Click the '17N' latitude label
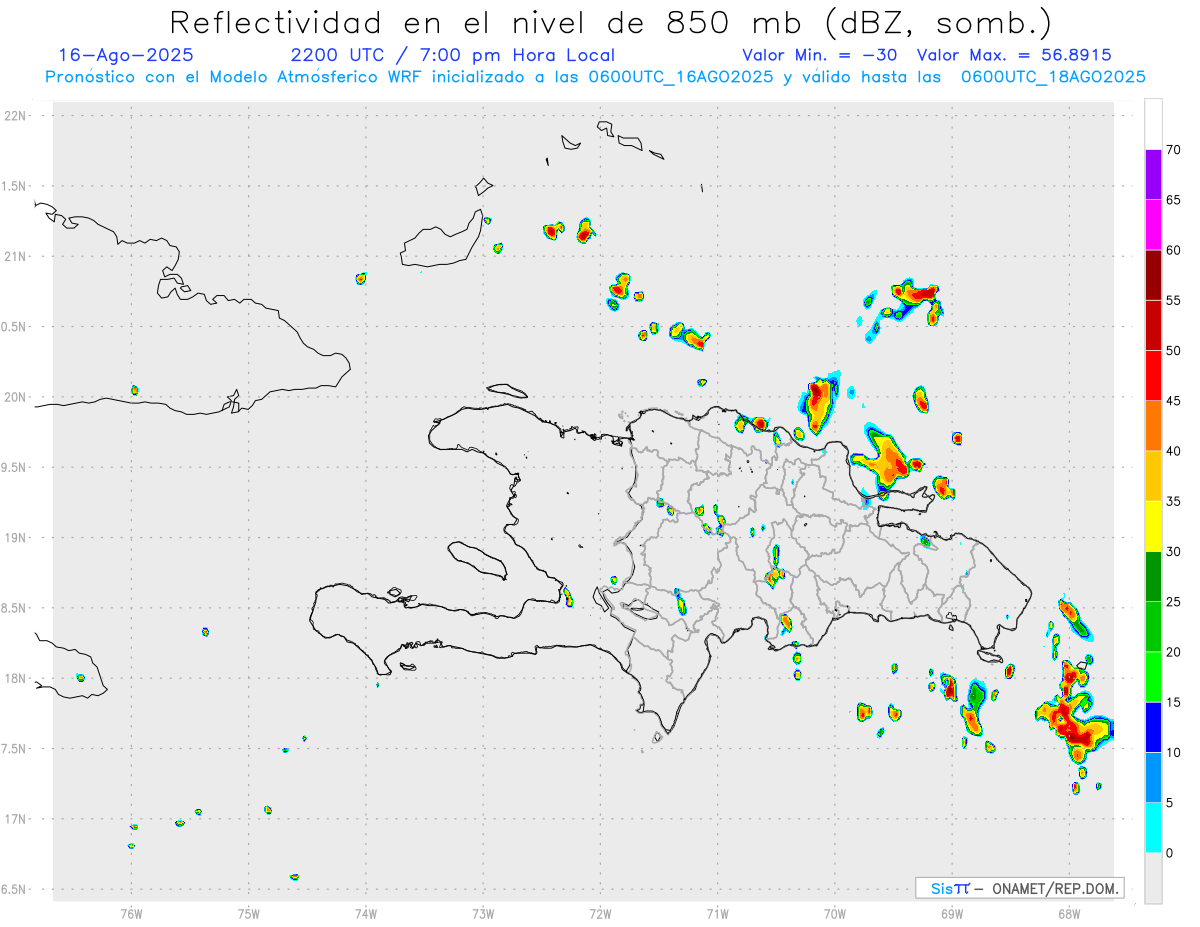The image size is (1200, 927). coord(17,819)
